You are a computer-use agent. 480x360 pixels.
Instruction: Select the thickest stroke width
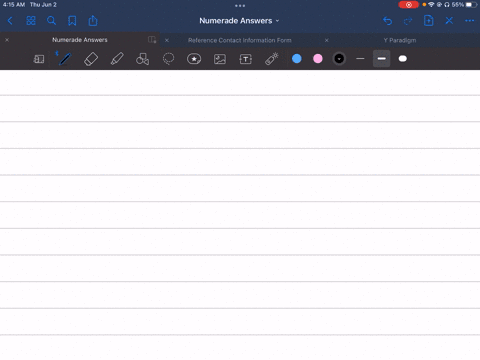click(x=403, y=59)
